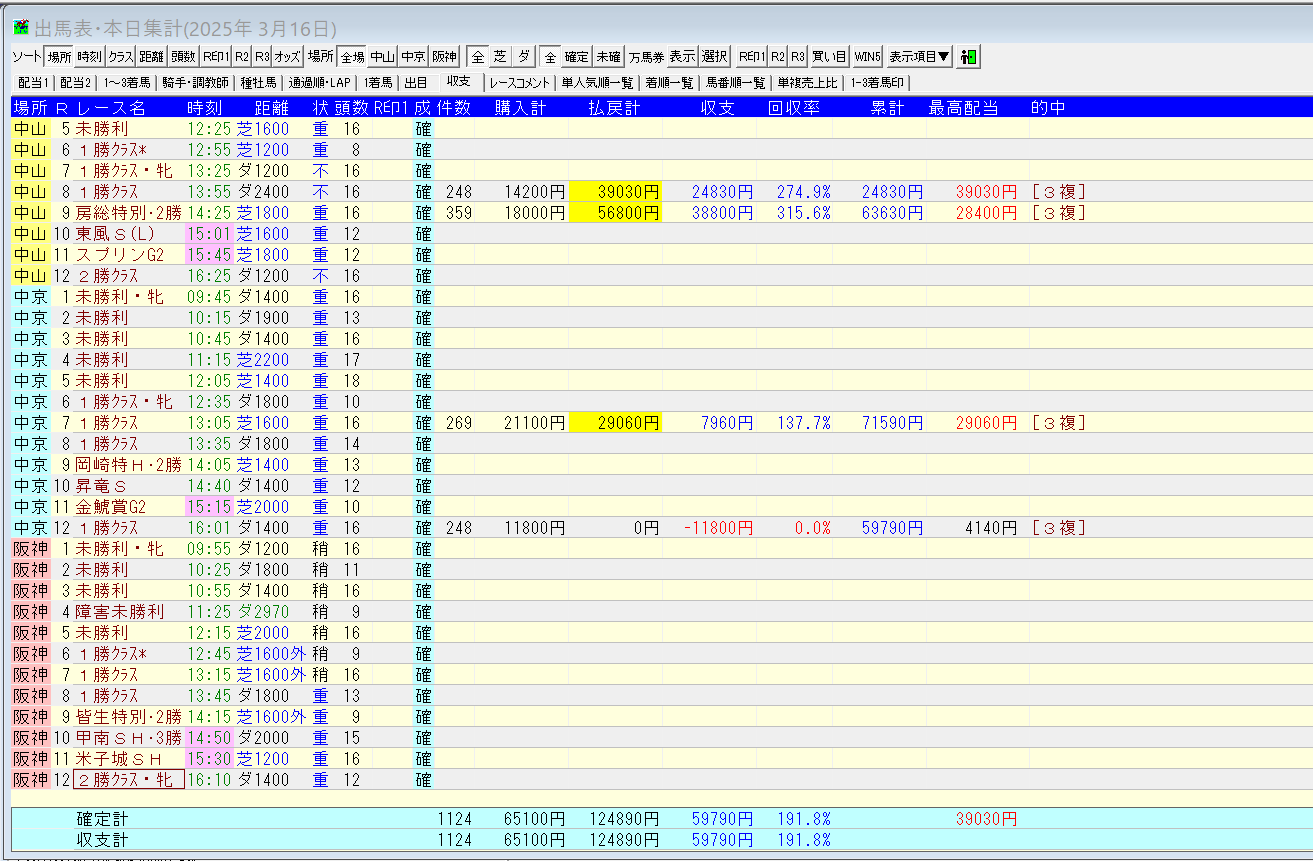
Task: Switch to the 単複売上比 tab
Action: tap(808, 83)
